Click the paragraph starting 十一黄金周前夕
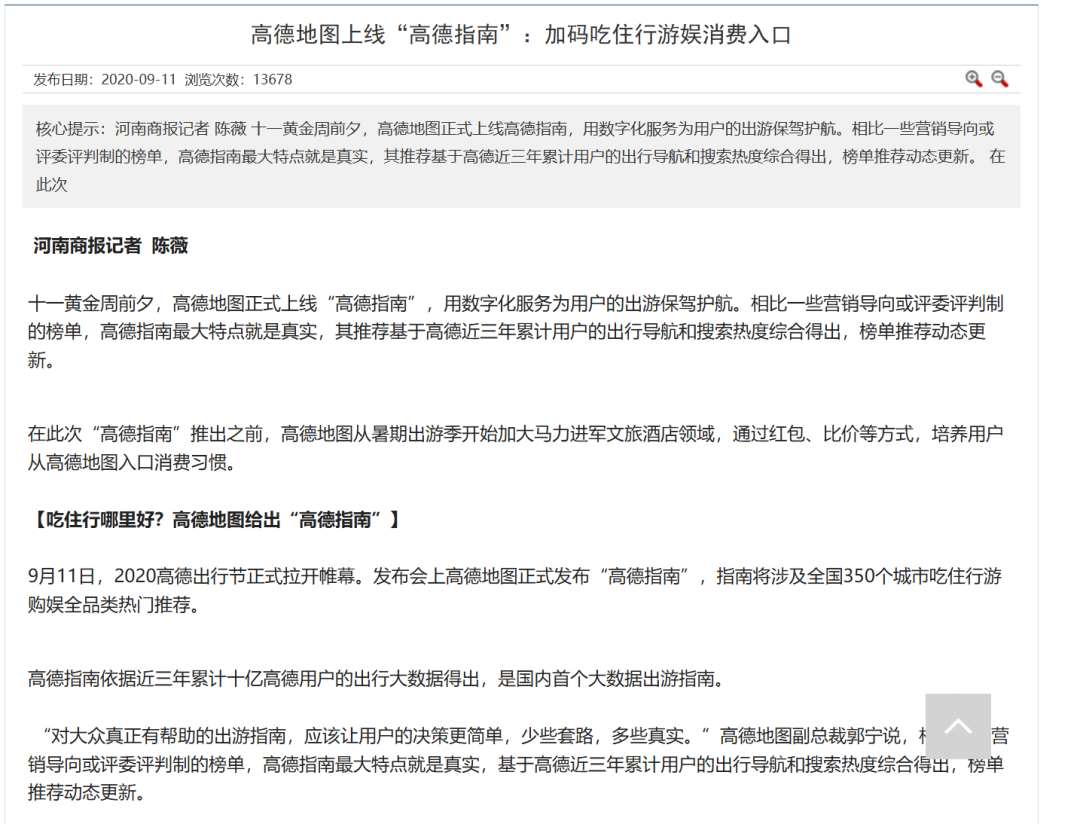The height and width of the screenshot is (824, 1080). (x=515, y=331)
